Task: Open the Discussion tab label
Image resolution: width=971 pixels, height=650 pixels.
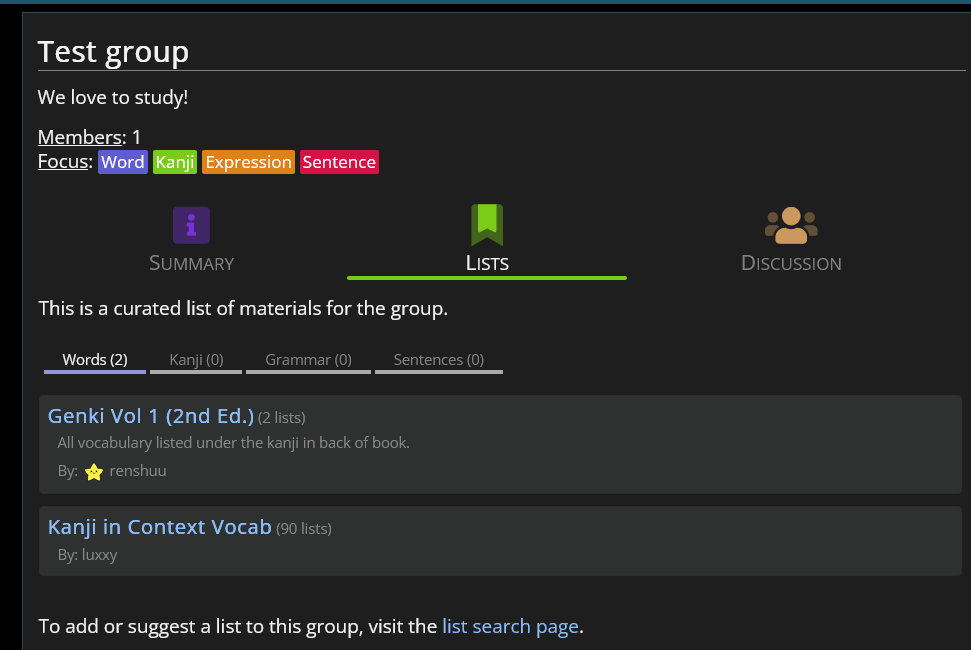Action: pyautogui.click(x=791, y=263)
